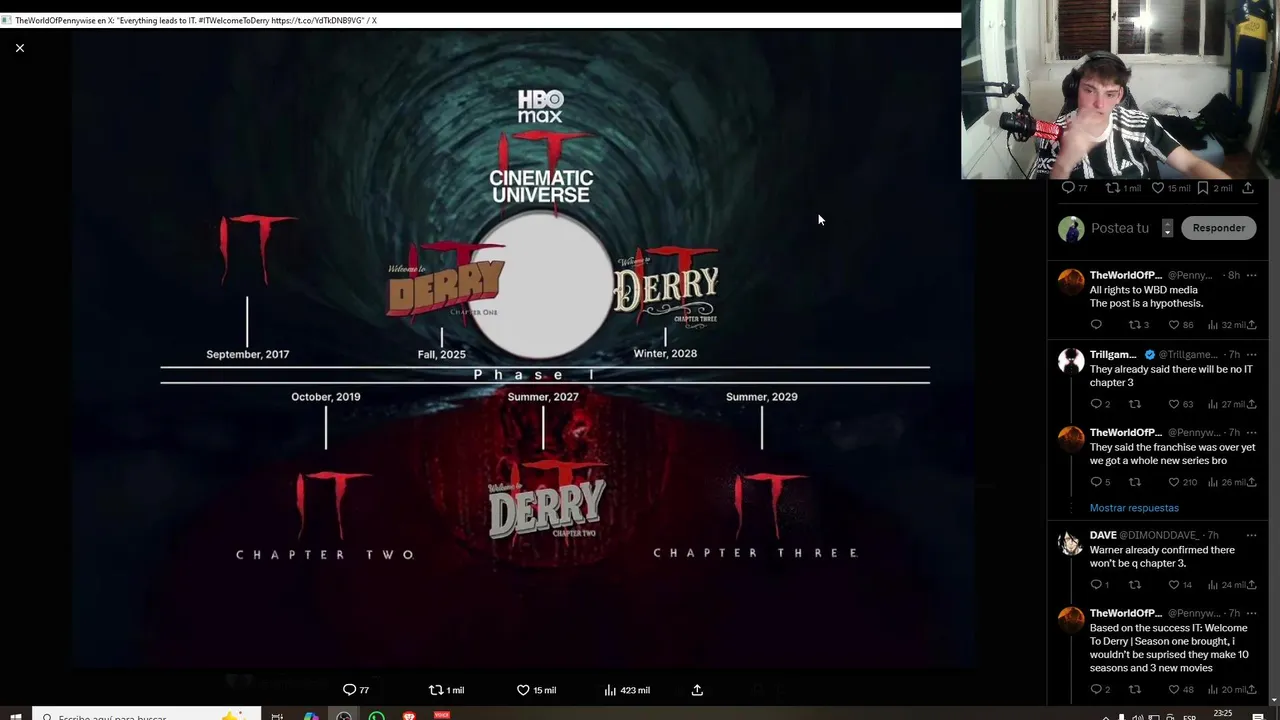This screenshot has width=1280, height=720.
Task: Open Trillgam... username link
Action: click(1113, 355)
